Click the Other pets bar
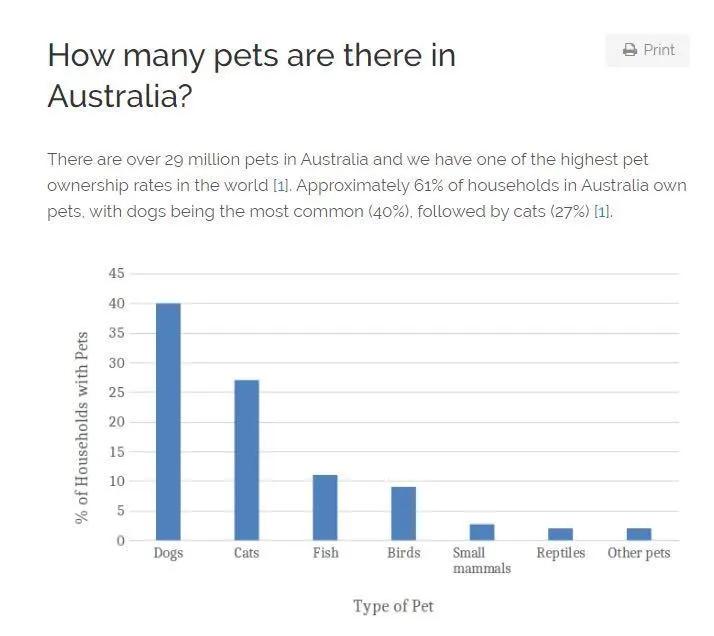The width and height of the screenshot is (714, 636). [x=638, y=534]
